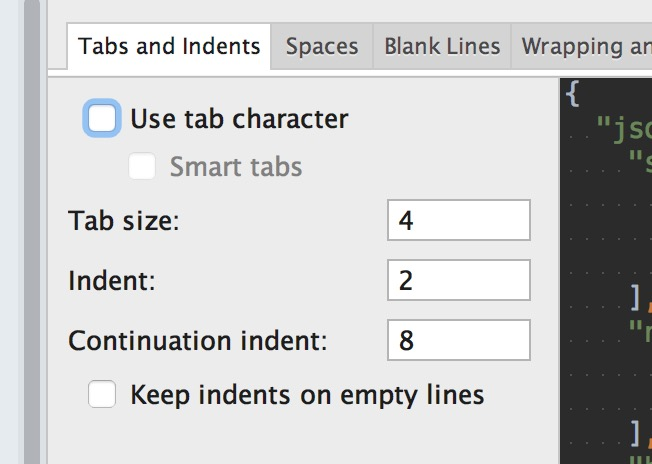
Task: Open the Spaces tab
Action: (x=321, y=46)
